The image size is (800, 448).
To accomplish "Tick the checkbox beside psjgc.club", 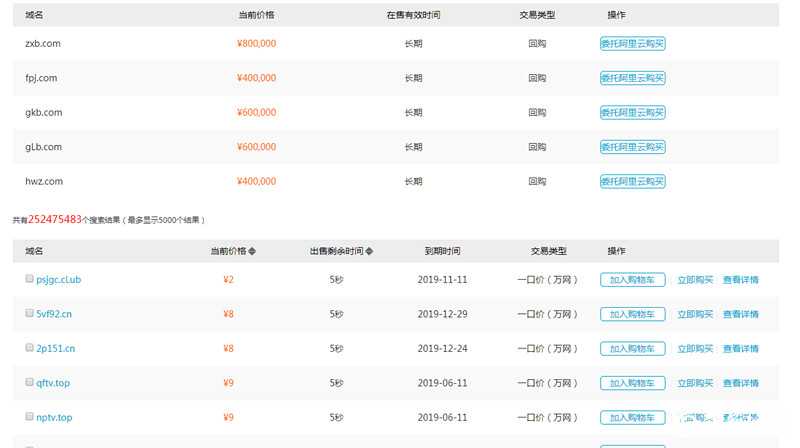I will pos(29,279).
